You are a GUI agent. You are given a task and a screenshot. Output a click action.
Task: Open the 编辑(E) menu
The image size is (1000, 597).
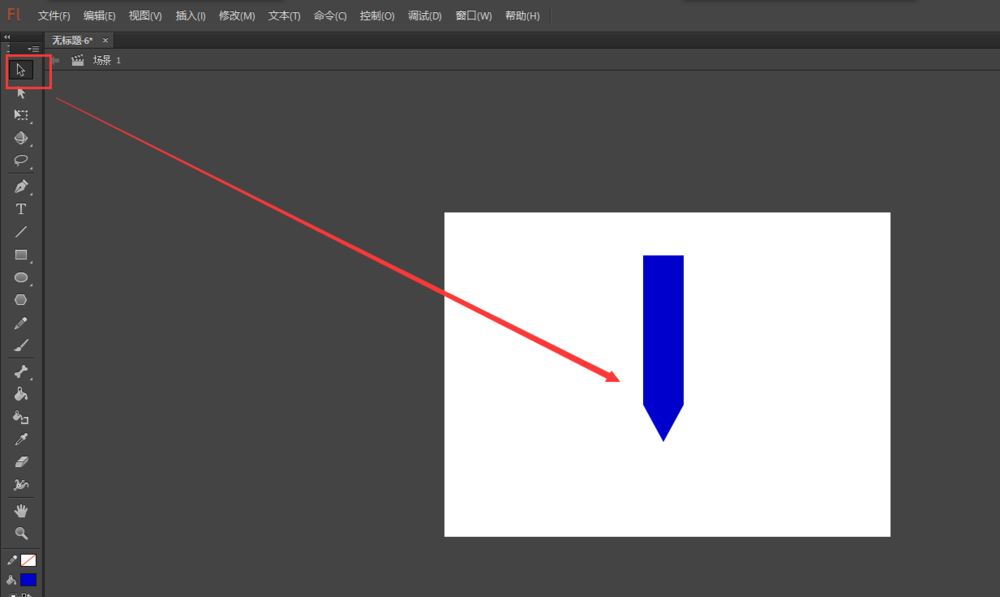(x=99, y=16)
